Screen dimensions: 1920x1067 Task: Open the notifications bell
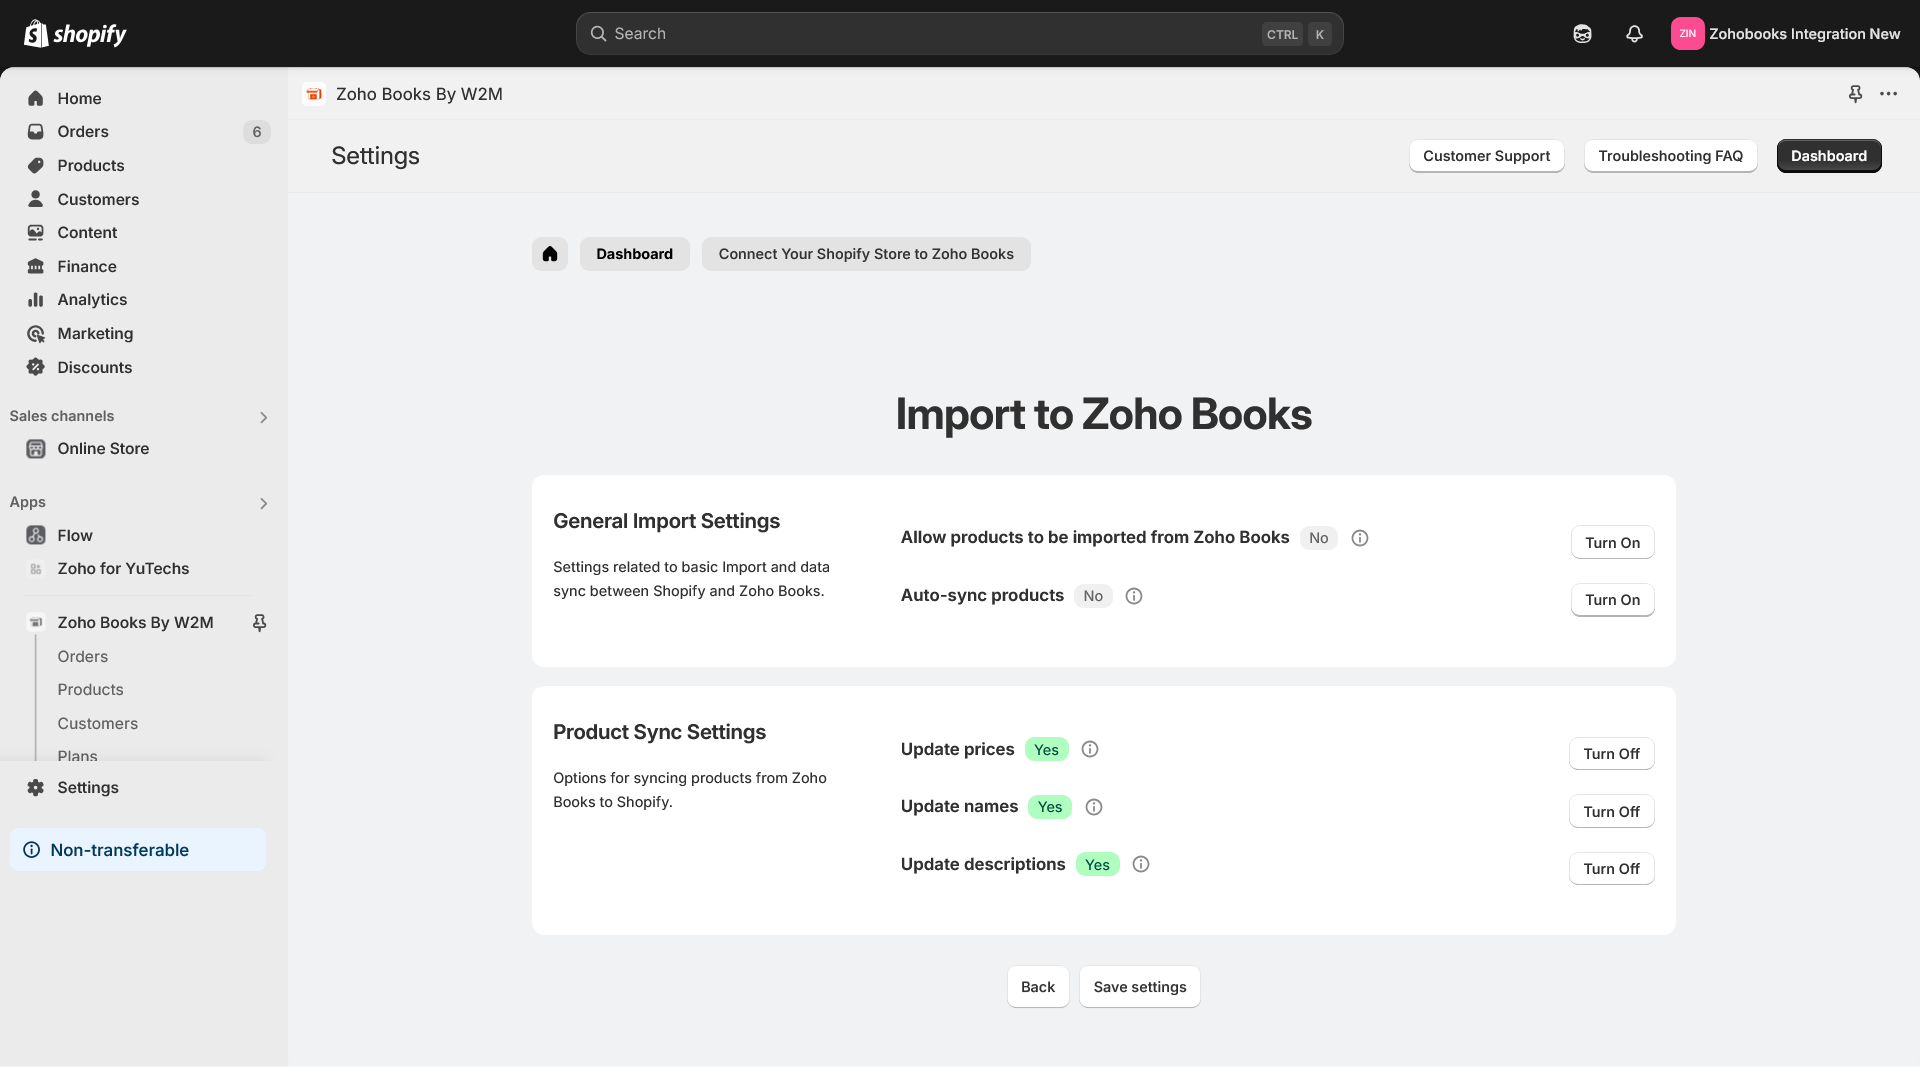click(x=1634, y=34)
